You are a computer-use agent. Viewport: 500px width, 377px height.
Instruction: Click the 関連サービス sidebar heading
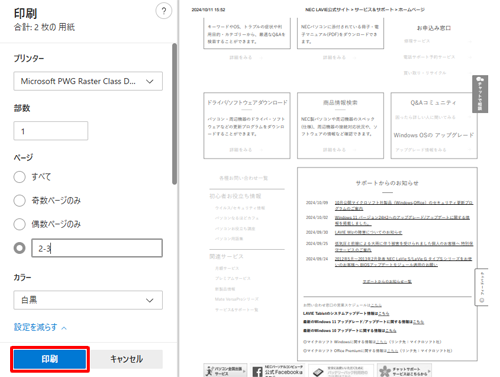tap(226, 256)
